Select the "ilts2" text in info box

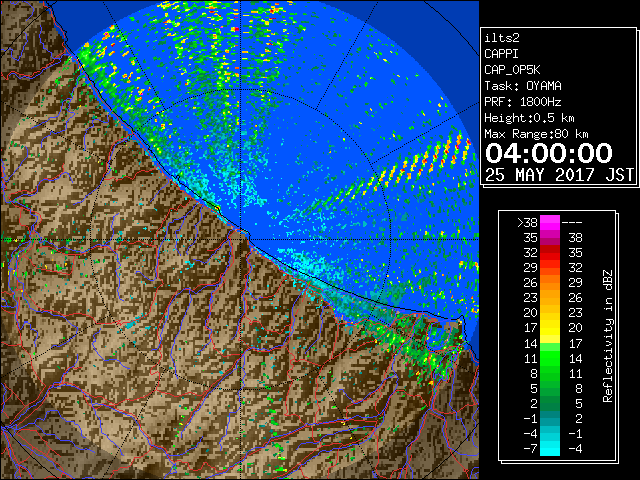pyautogui.click(x=502, y=38)
